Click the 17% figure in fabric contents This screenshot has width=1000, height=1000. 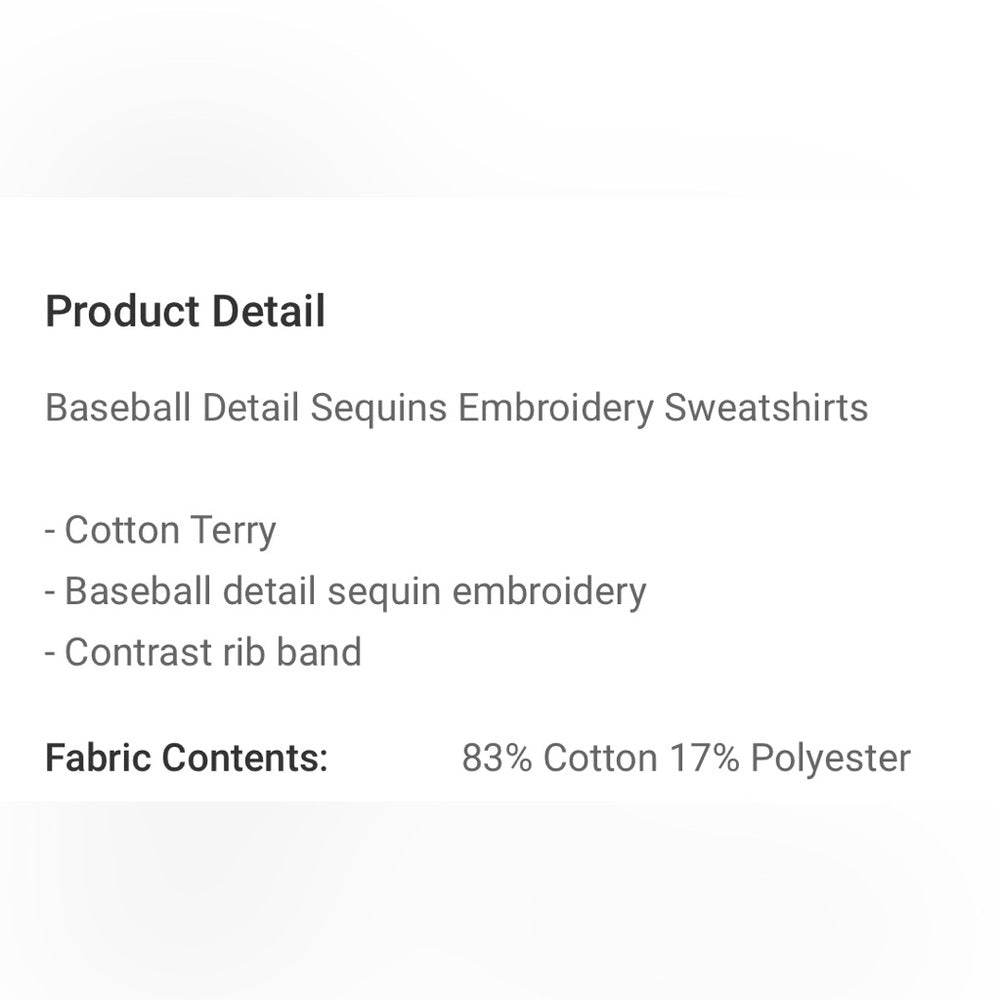point(704,758)
